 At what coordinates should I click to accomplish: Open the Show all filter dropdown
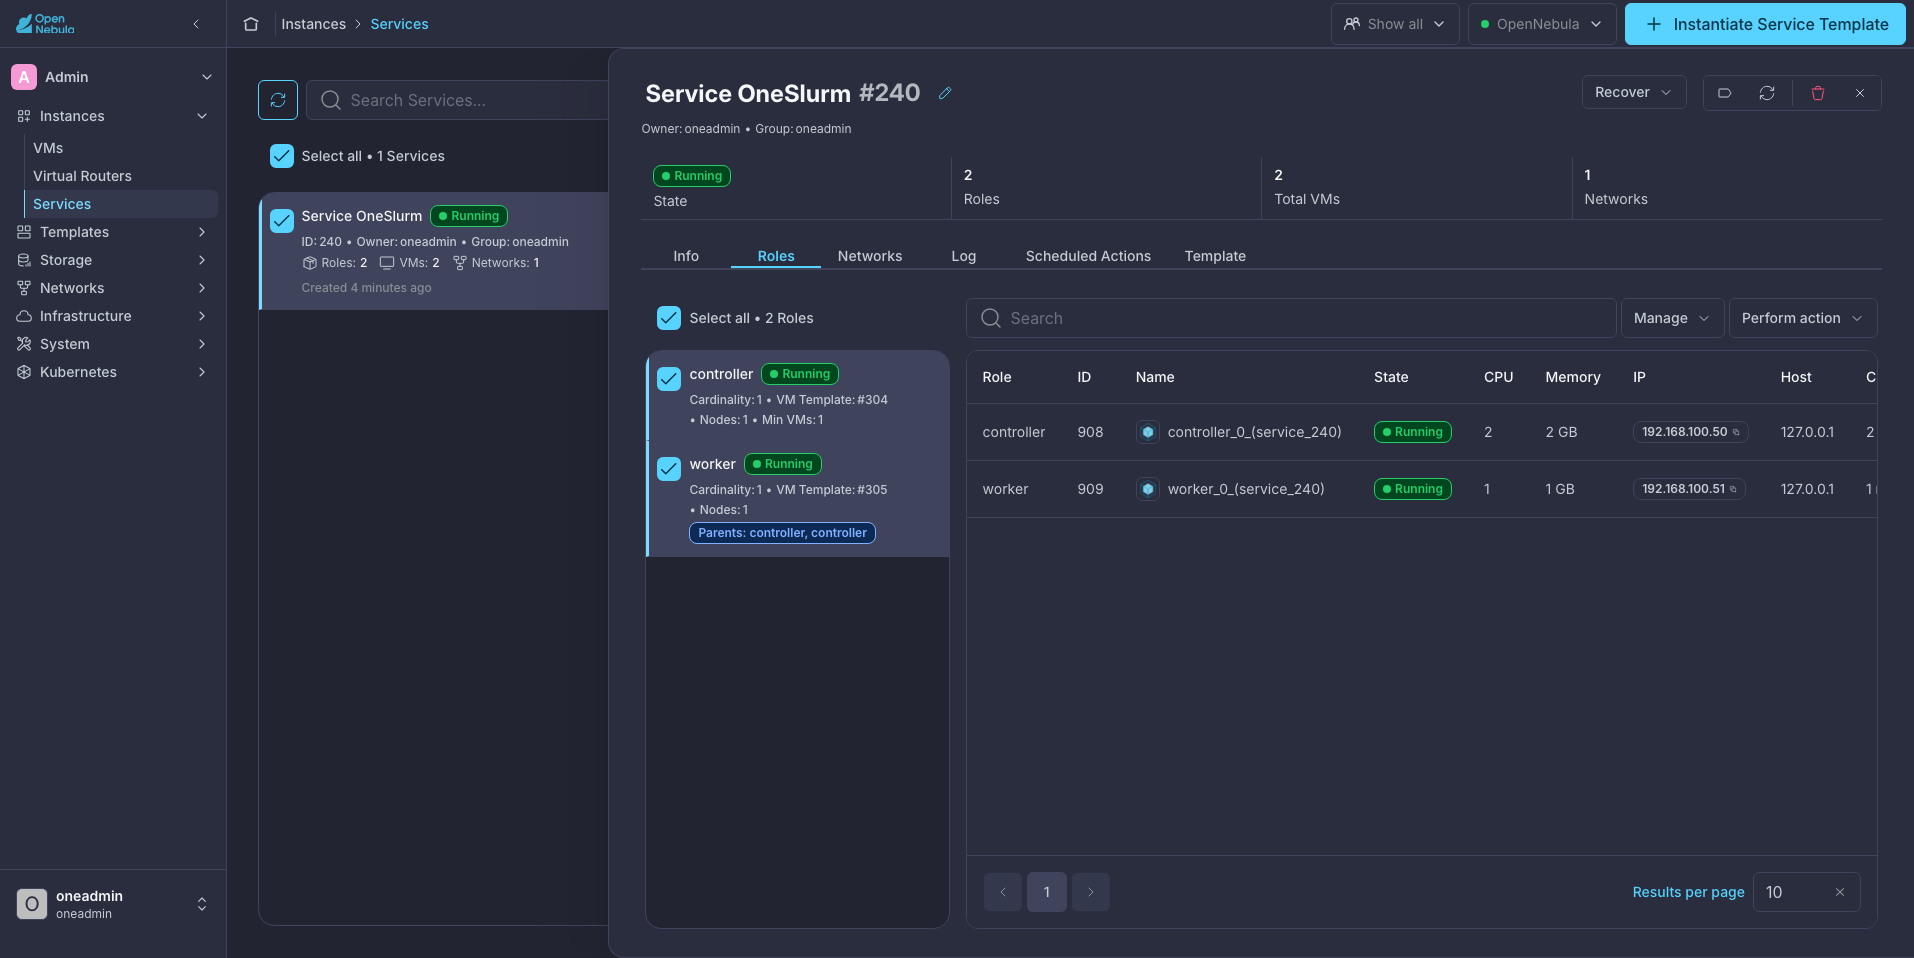pos(1395,24)
